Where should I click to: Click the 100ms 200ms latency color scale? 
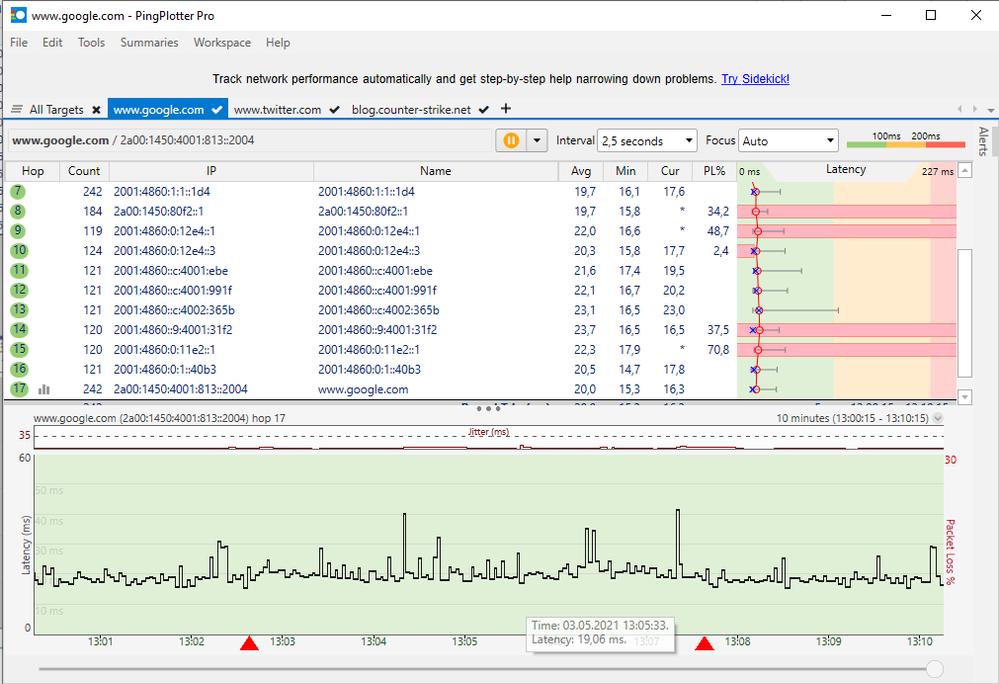[x=906, y=140]
